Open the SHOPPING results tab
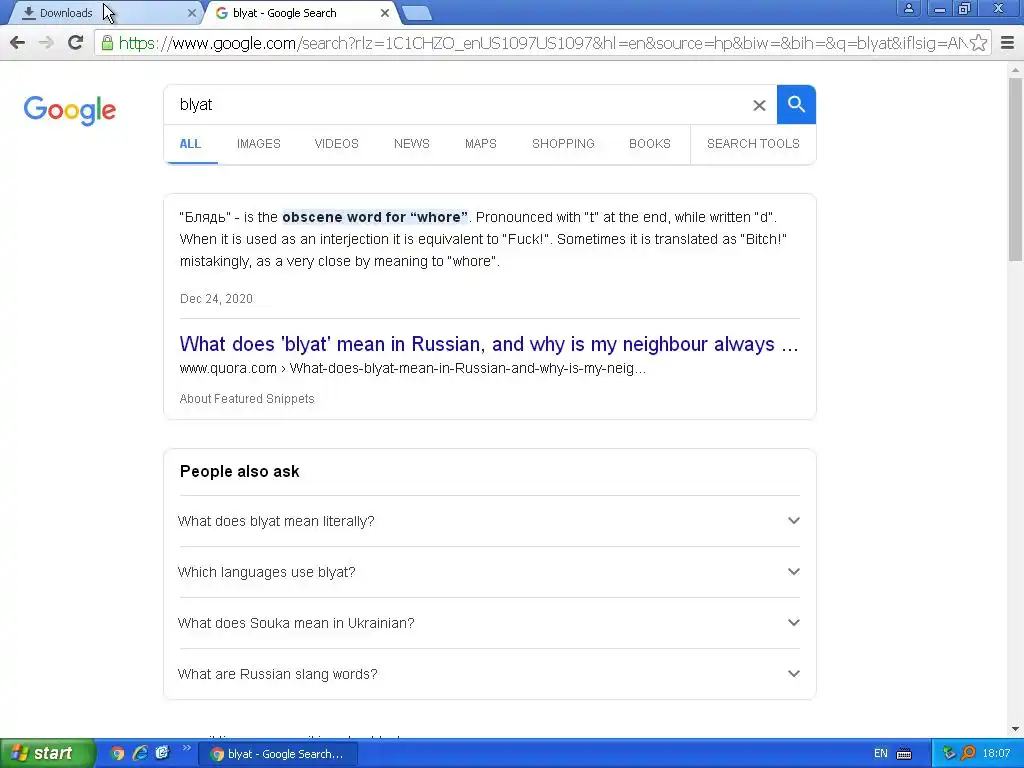Screen dimensions: 1024x768 tap(563, 144)
